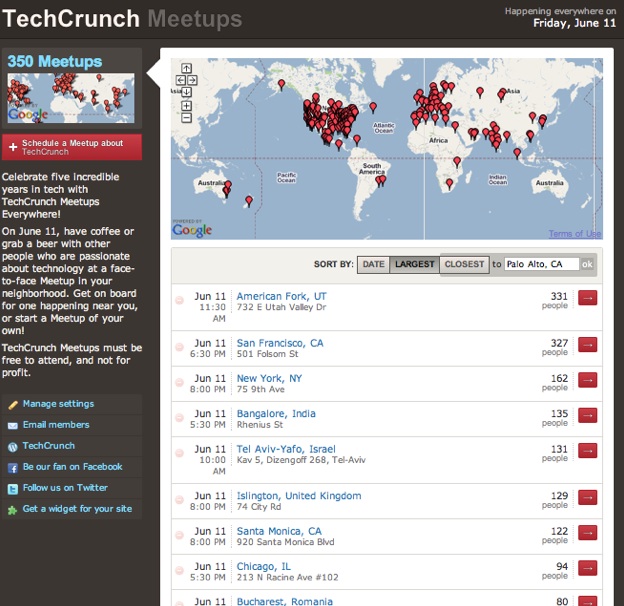Open the American Fork, UT meetup
The image size is (624, 606).
click(281, 296)
